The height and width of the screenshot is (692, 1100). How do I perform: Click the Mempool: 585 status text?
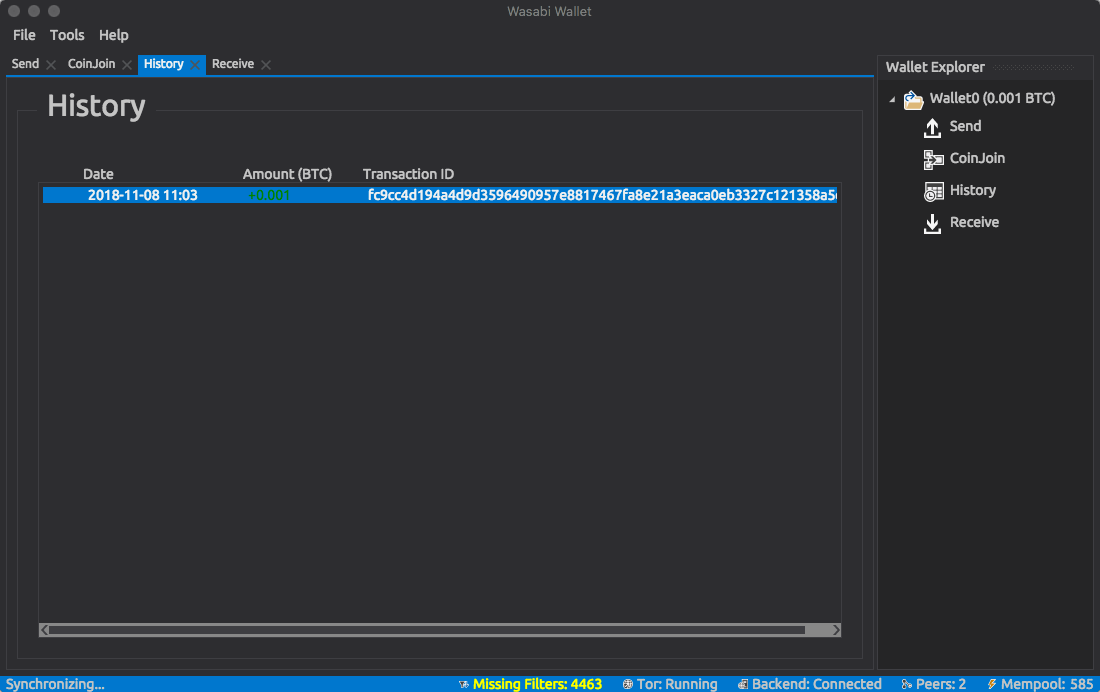pyautogui.click(x=1047, y=684)
